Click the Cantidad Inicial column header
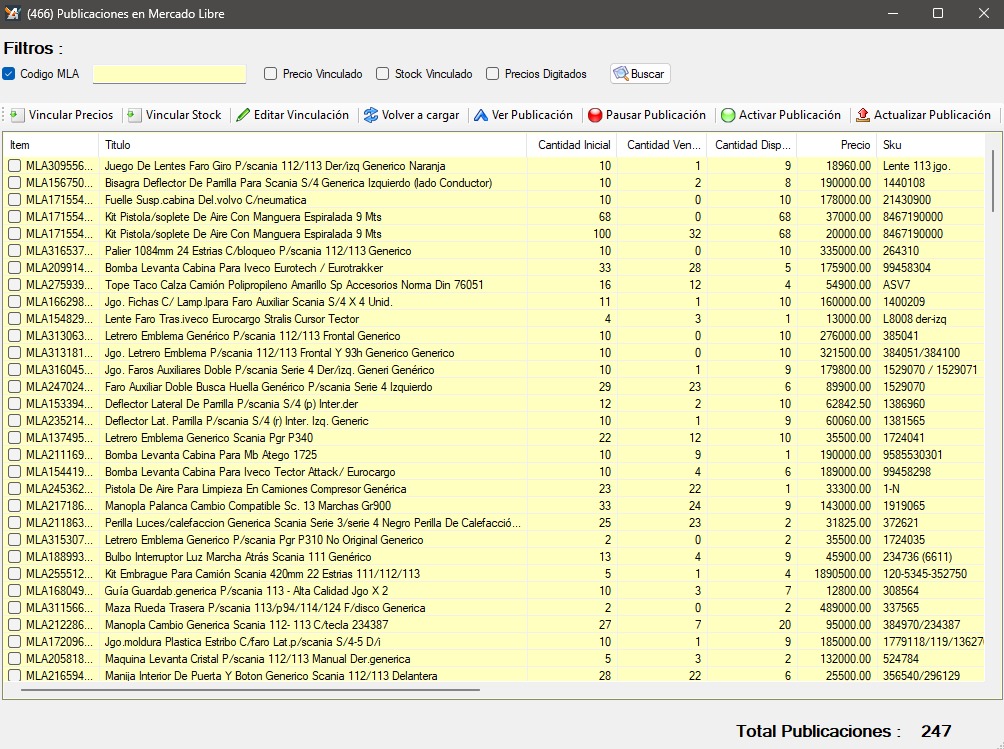Image resolution: width=1004 pixels, height=749 pixels. (x=574, y=145)
